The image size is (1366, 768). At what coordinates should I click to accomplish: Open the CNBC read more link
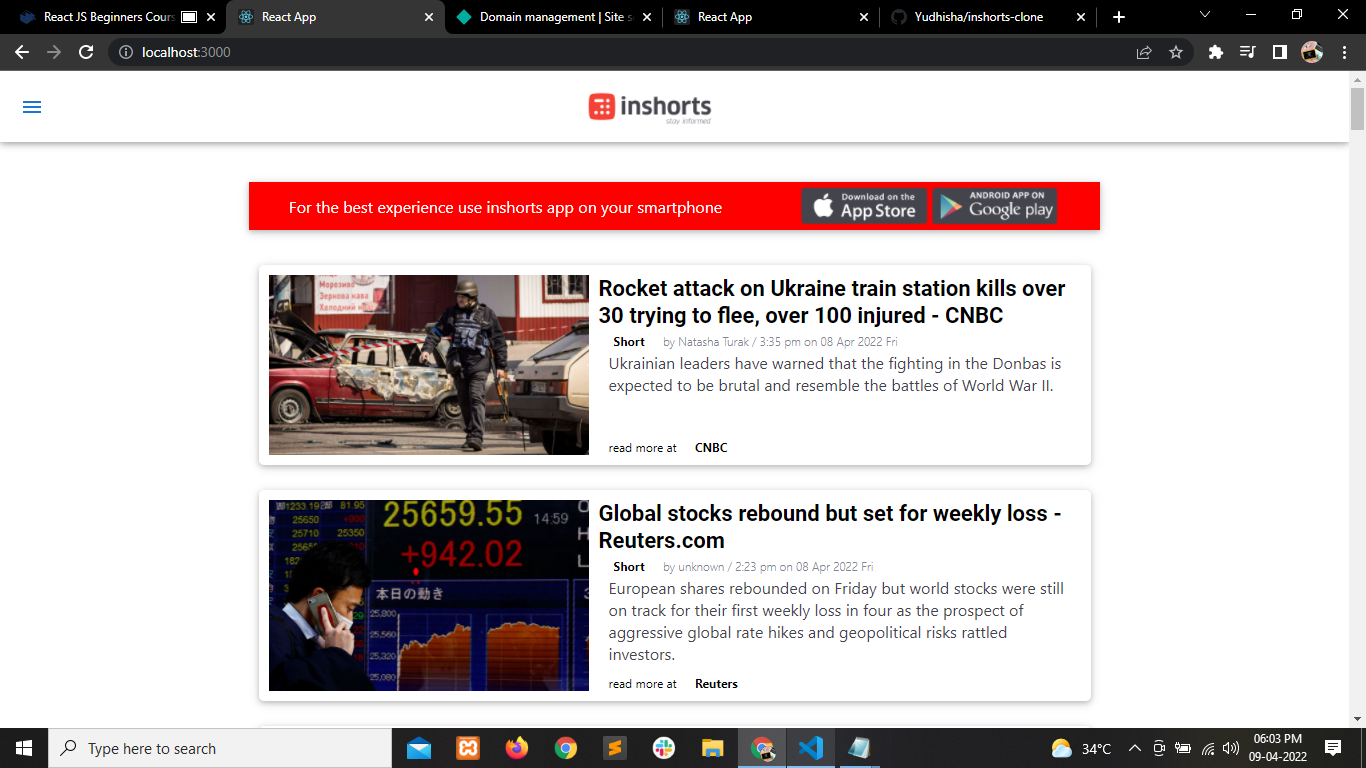coord(711,447)
